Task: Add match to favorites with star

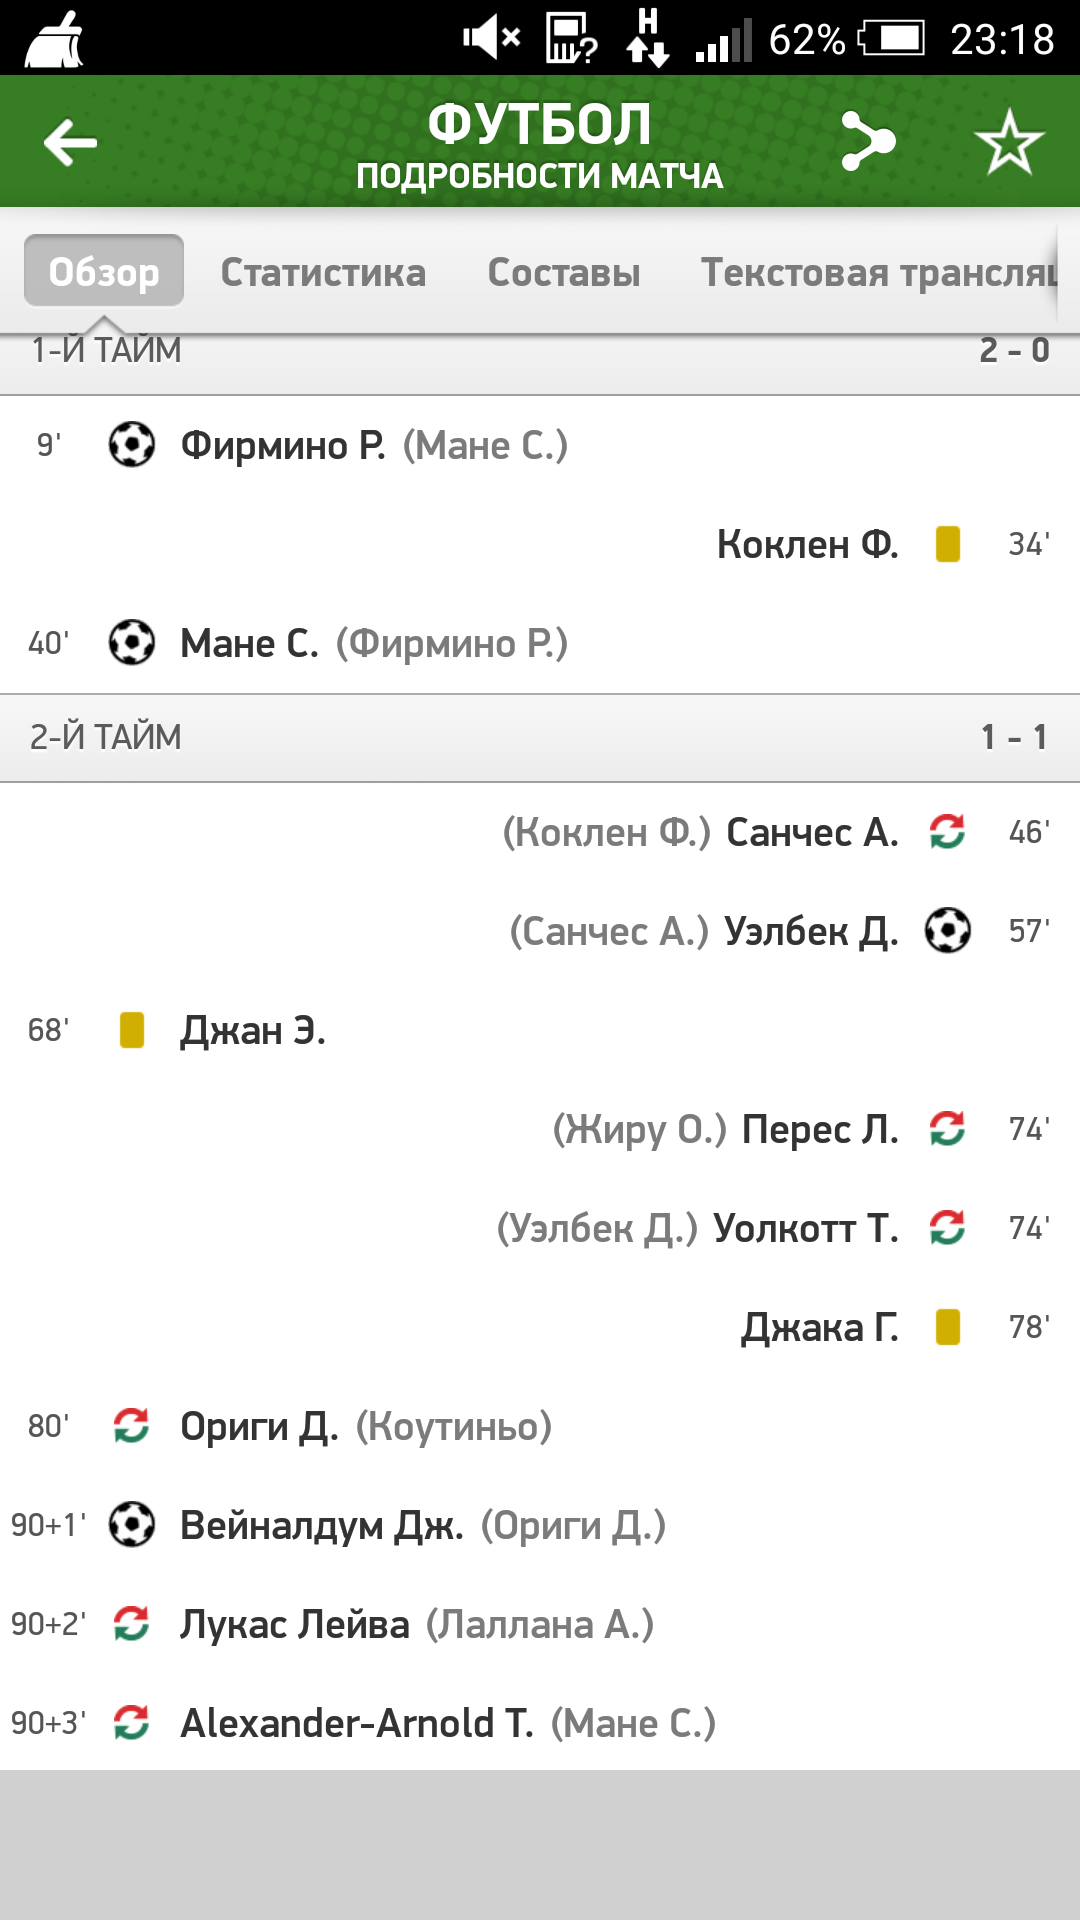Action: (1009, 142)
